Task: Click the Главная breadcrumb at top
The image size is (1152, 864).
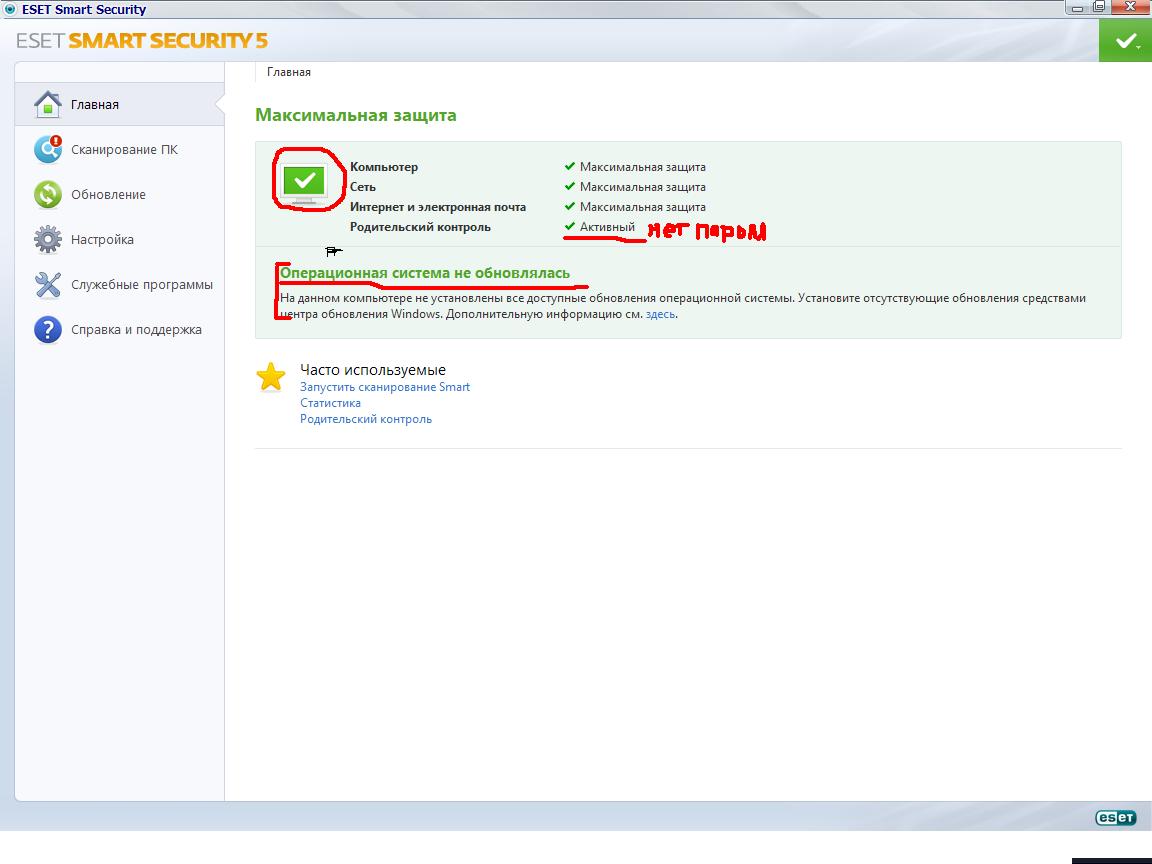Action: coord(289,72)
